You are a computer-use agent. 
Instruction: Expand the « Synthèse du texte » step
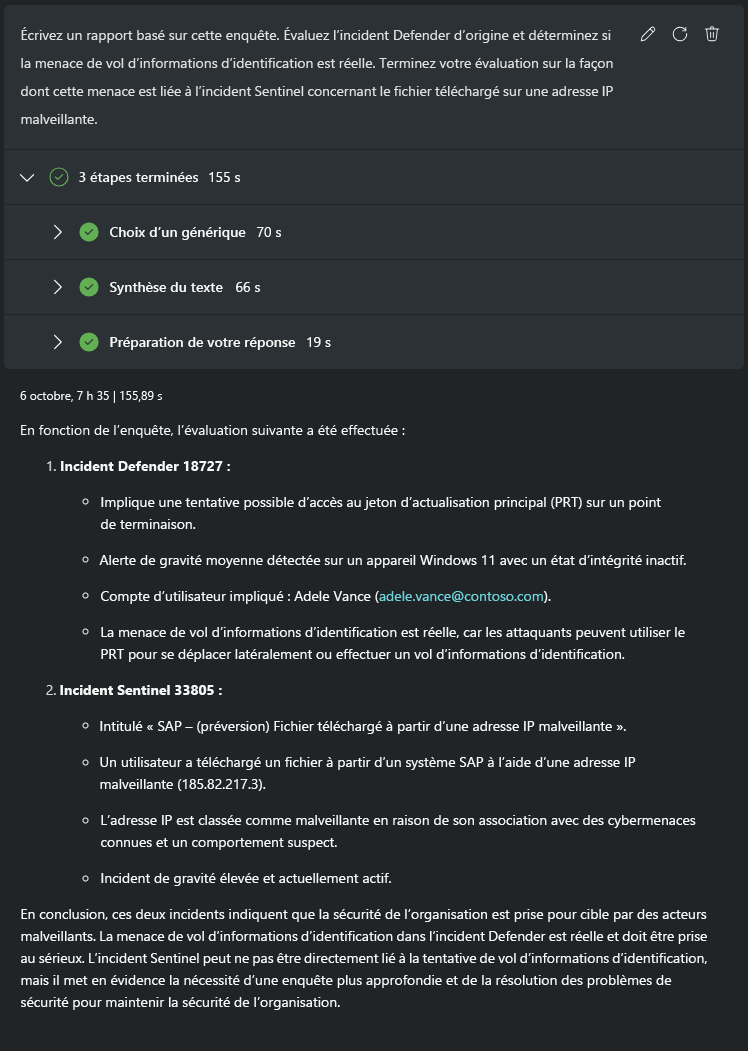(58, 287)
